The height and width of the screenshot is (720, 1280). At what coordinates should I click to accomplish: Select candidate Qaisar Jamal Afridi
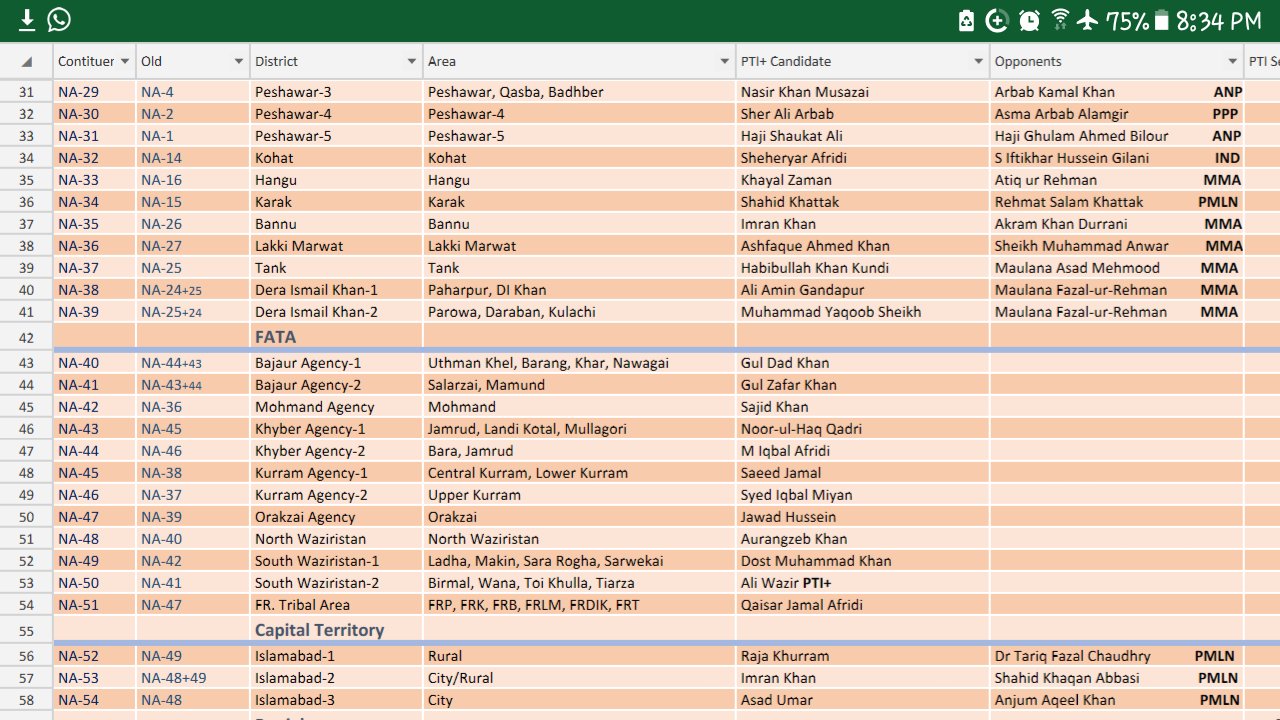[863, 605]
